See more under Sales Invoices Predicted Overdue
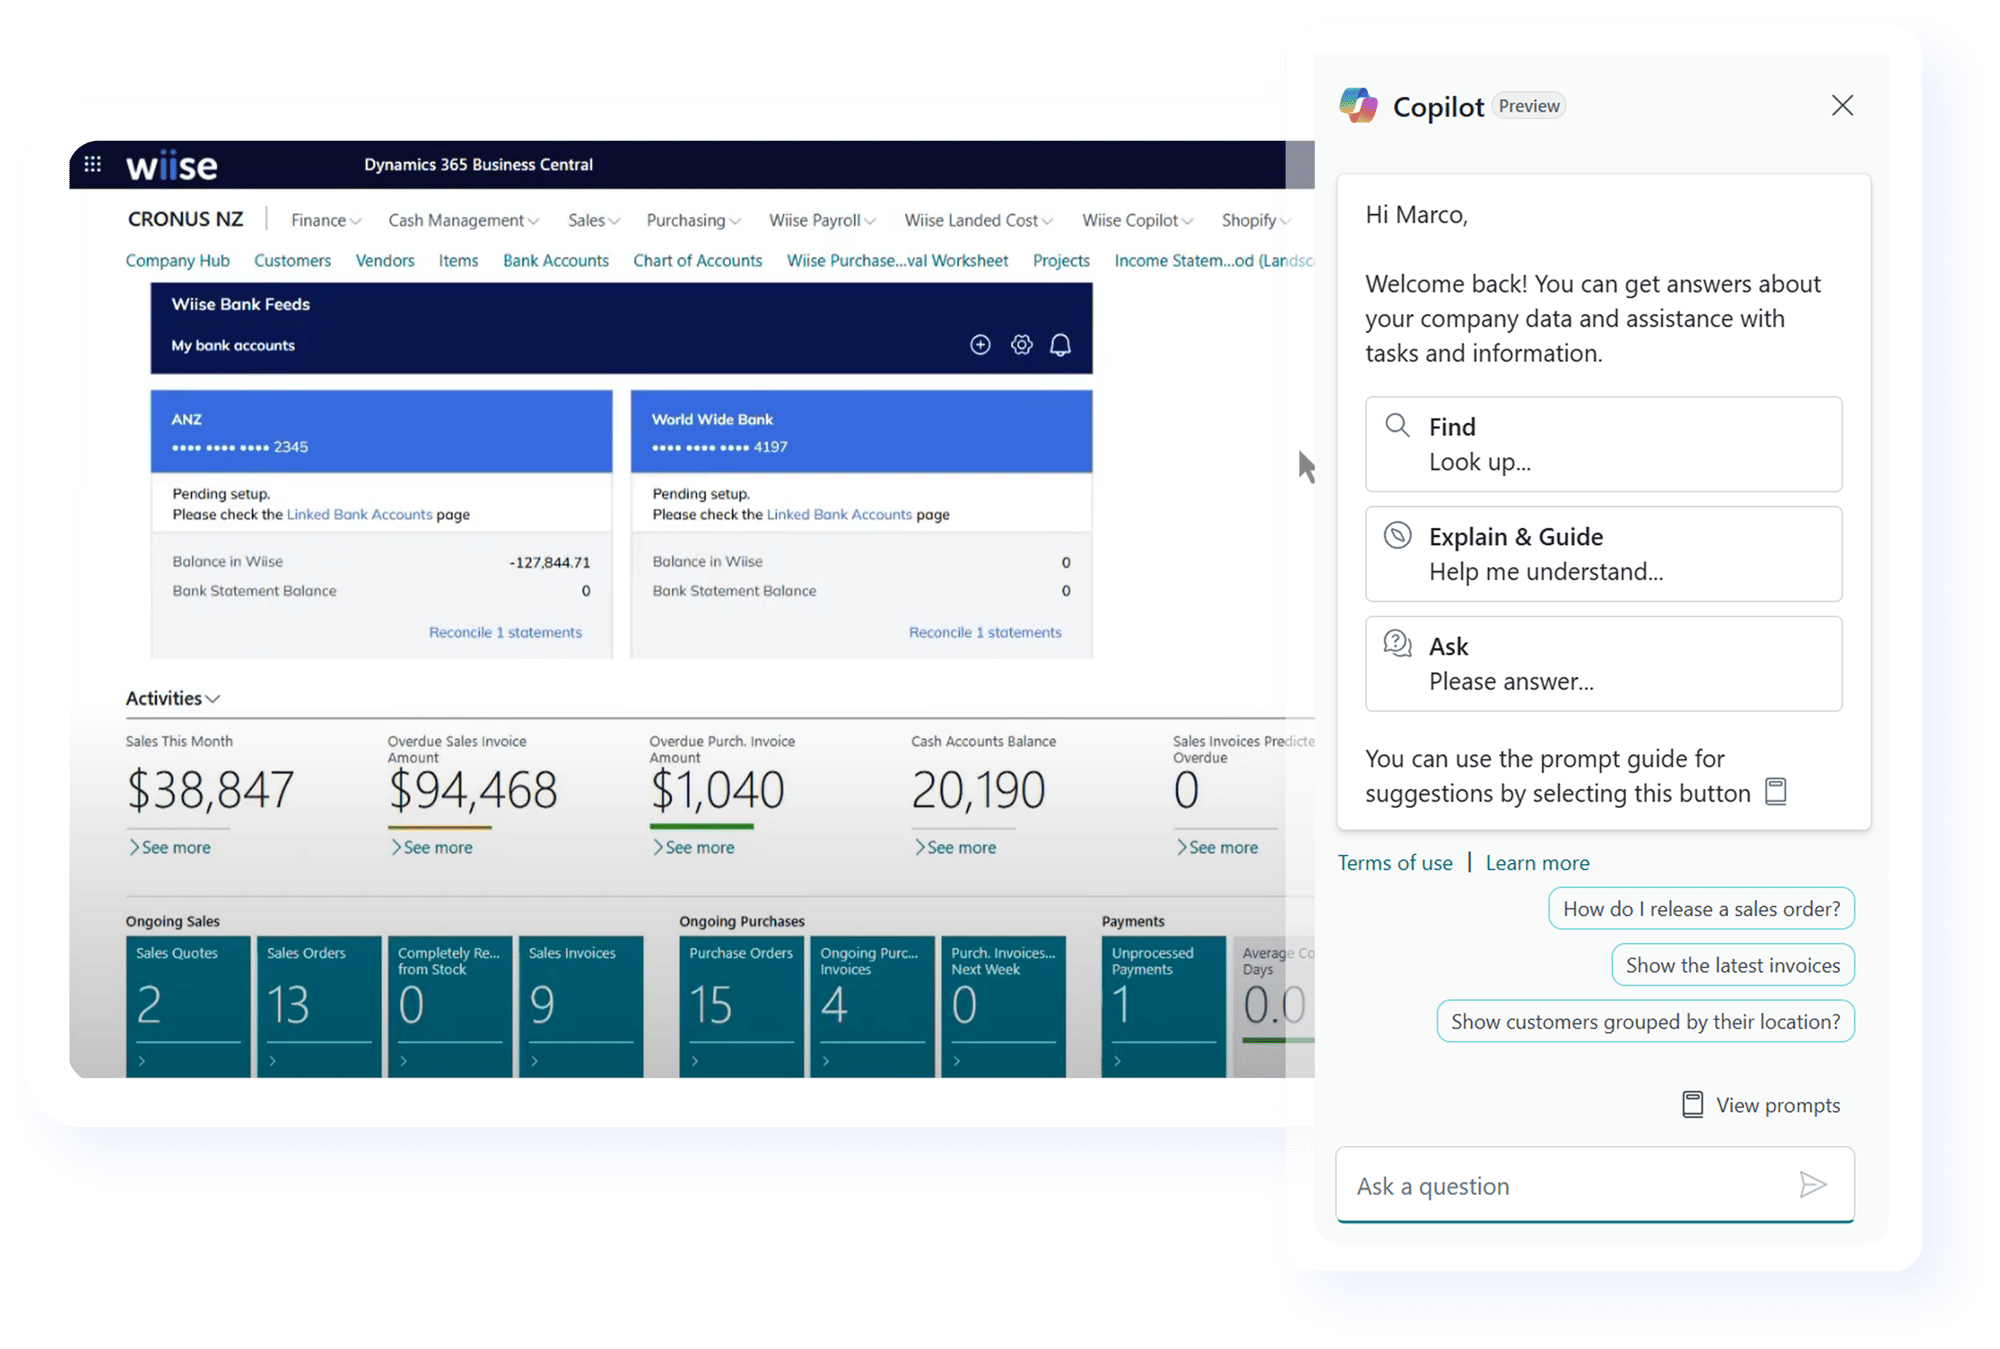 point(1217,847)
